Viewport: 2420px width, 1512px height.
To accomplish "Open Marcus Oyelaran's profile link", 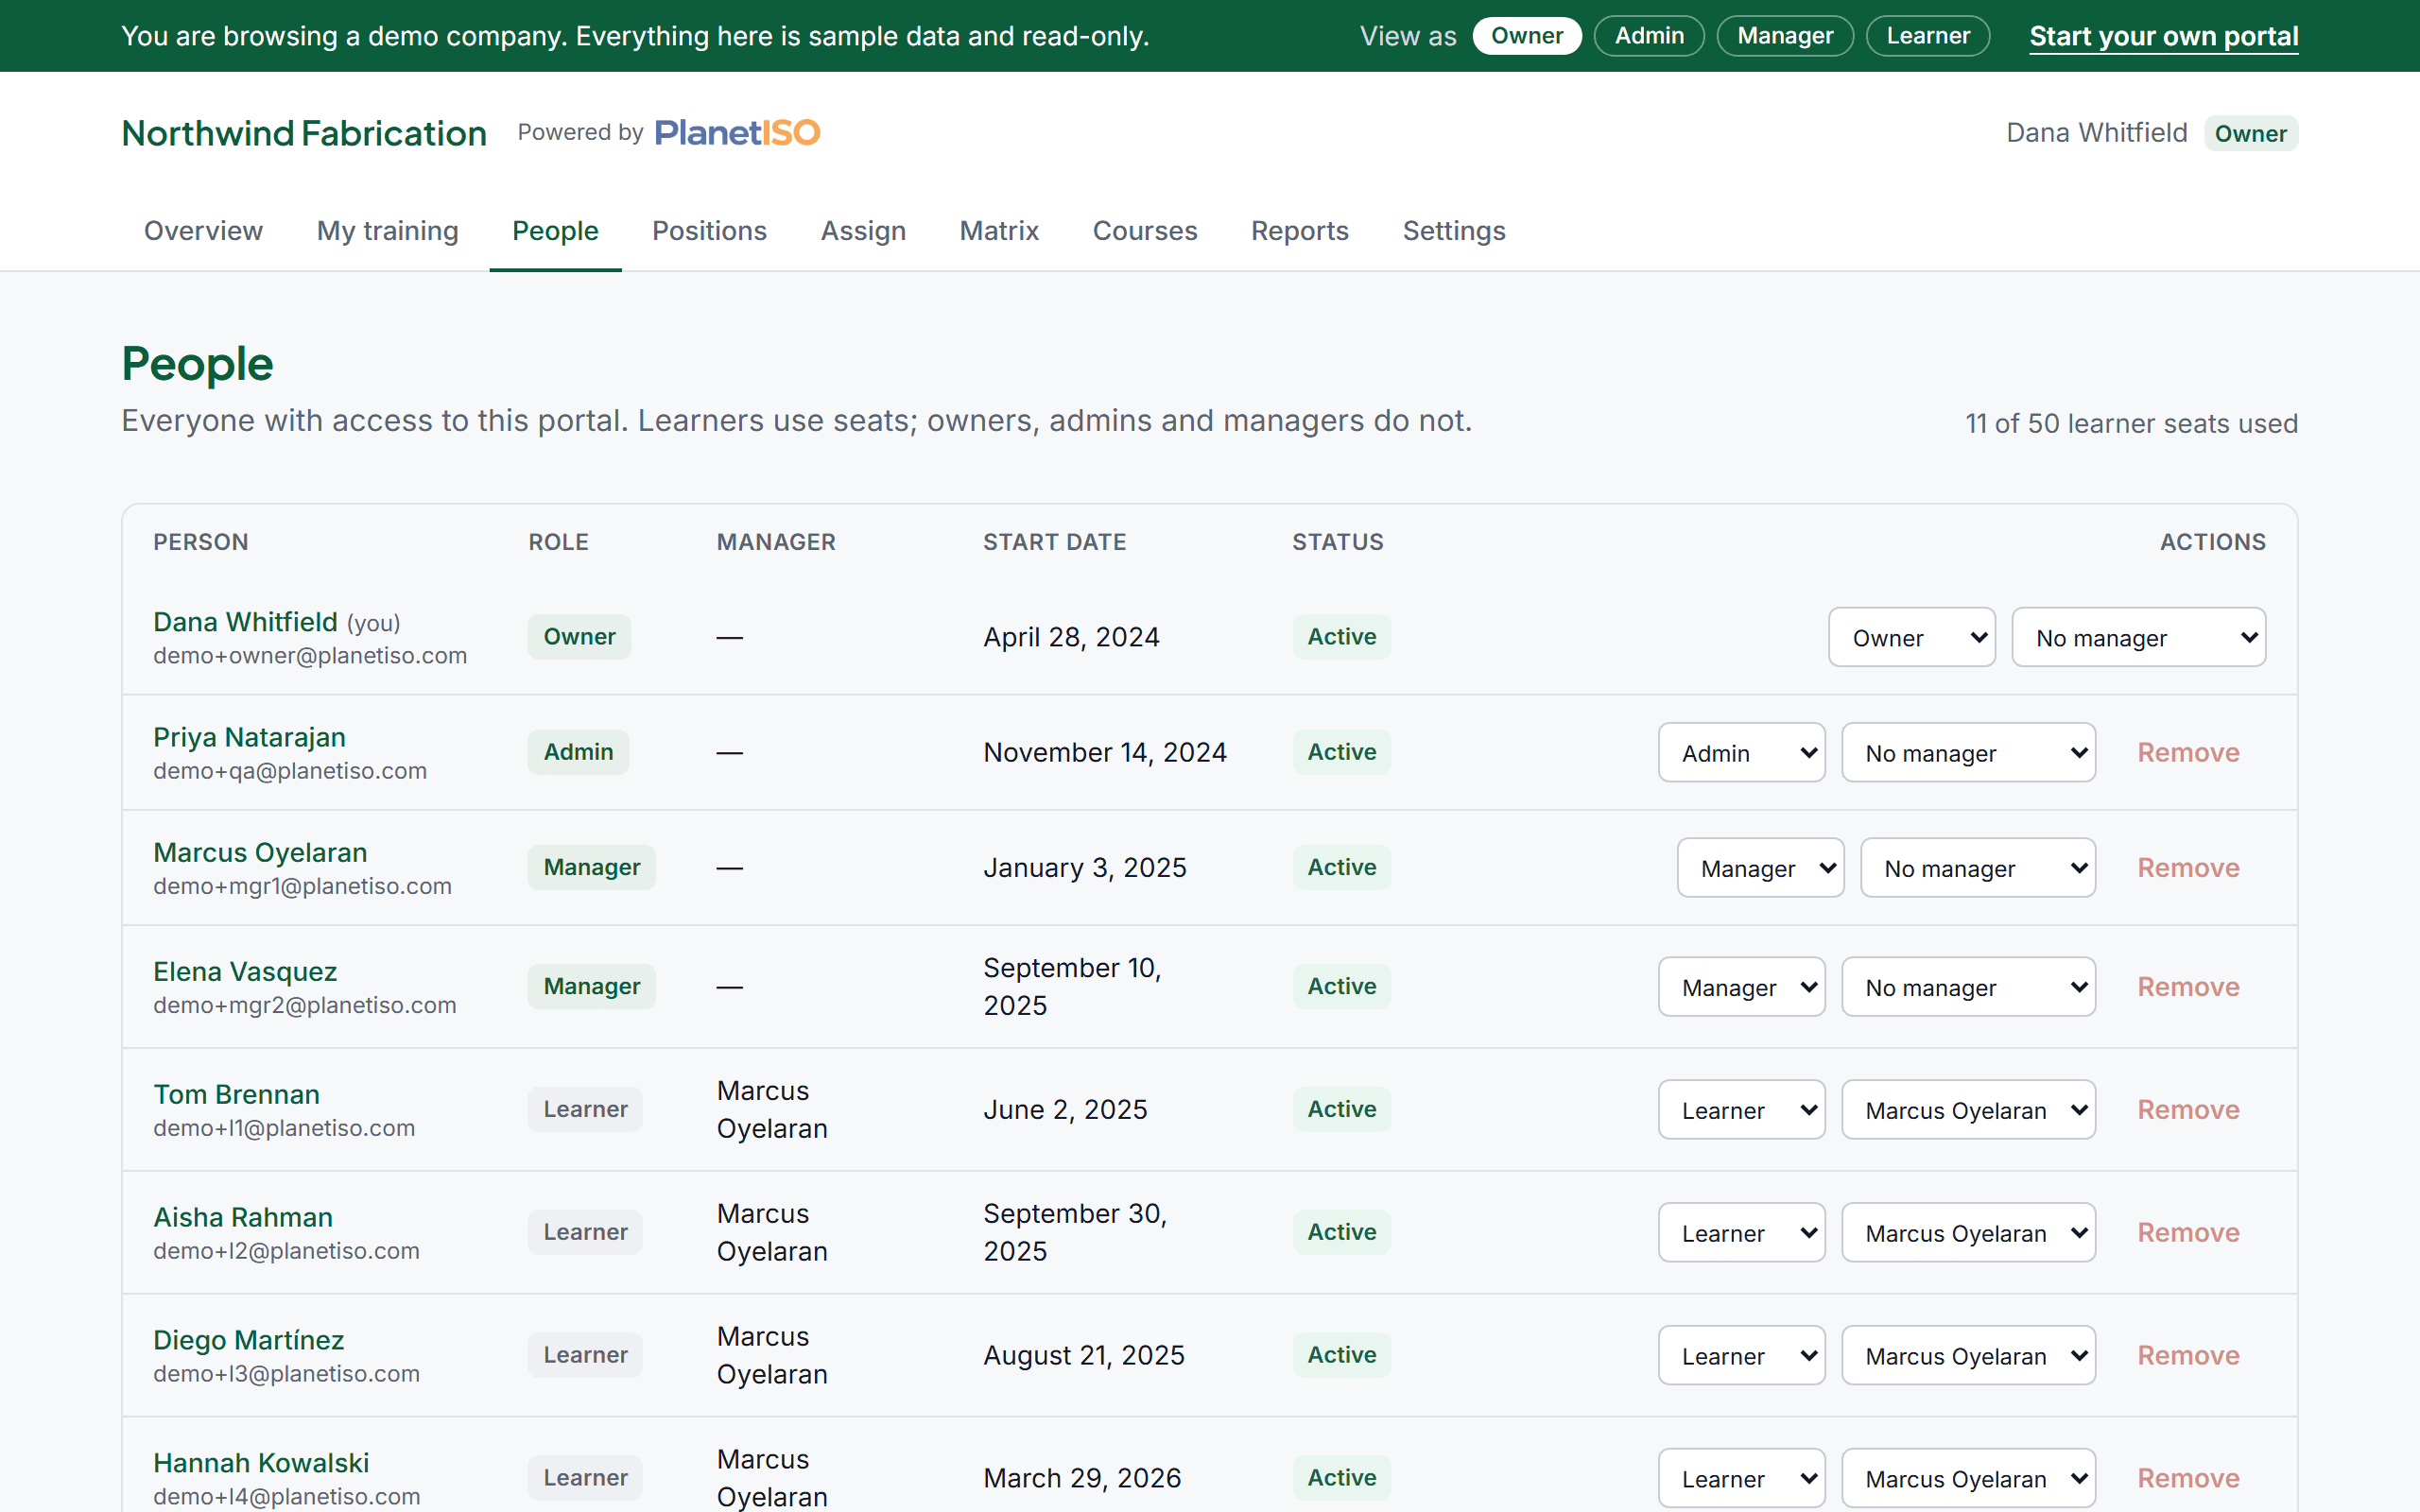I will pos(260,852).
